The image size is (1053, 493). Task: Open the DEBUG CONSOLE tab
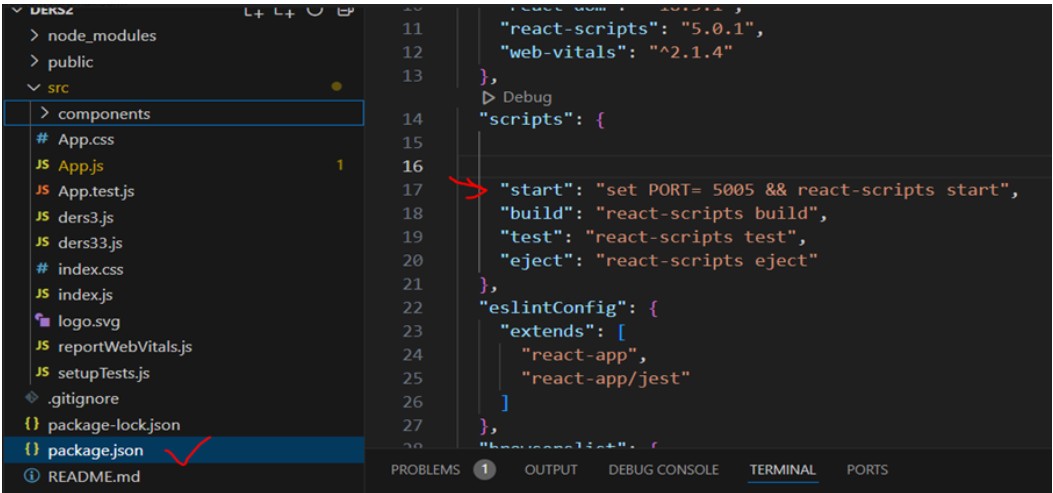[x=663, y=470]
